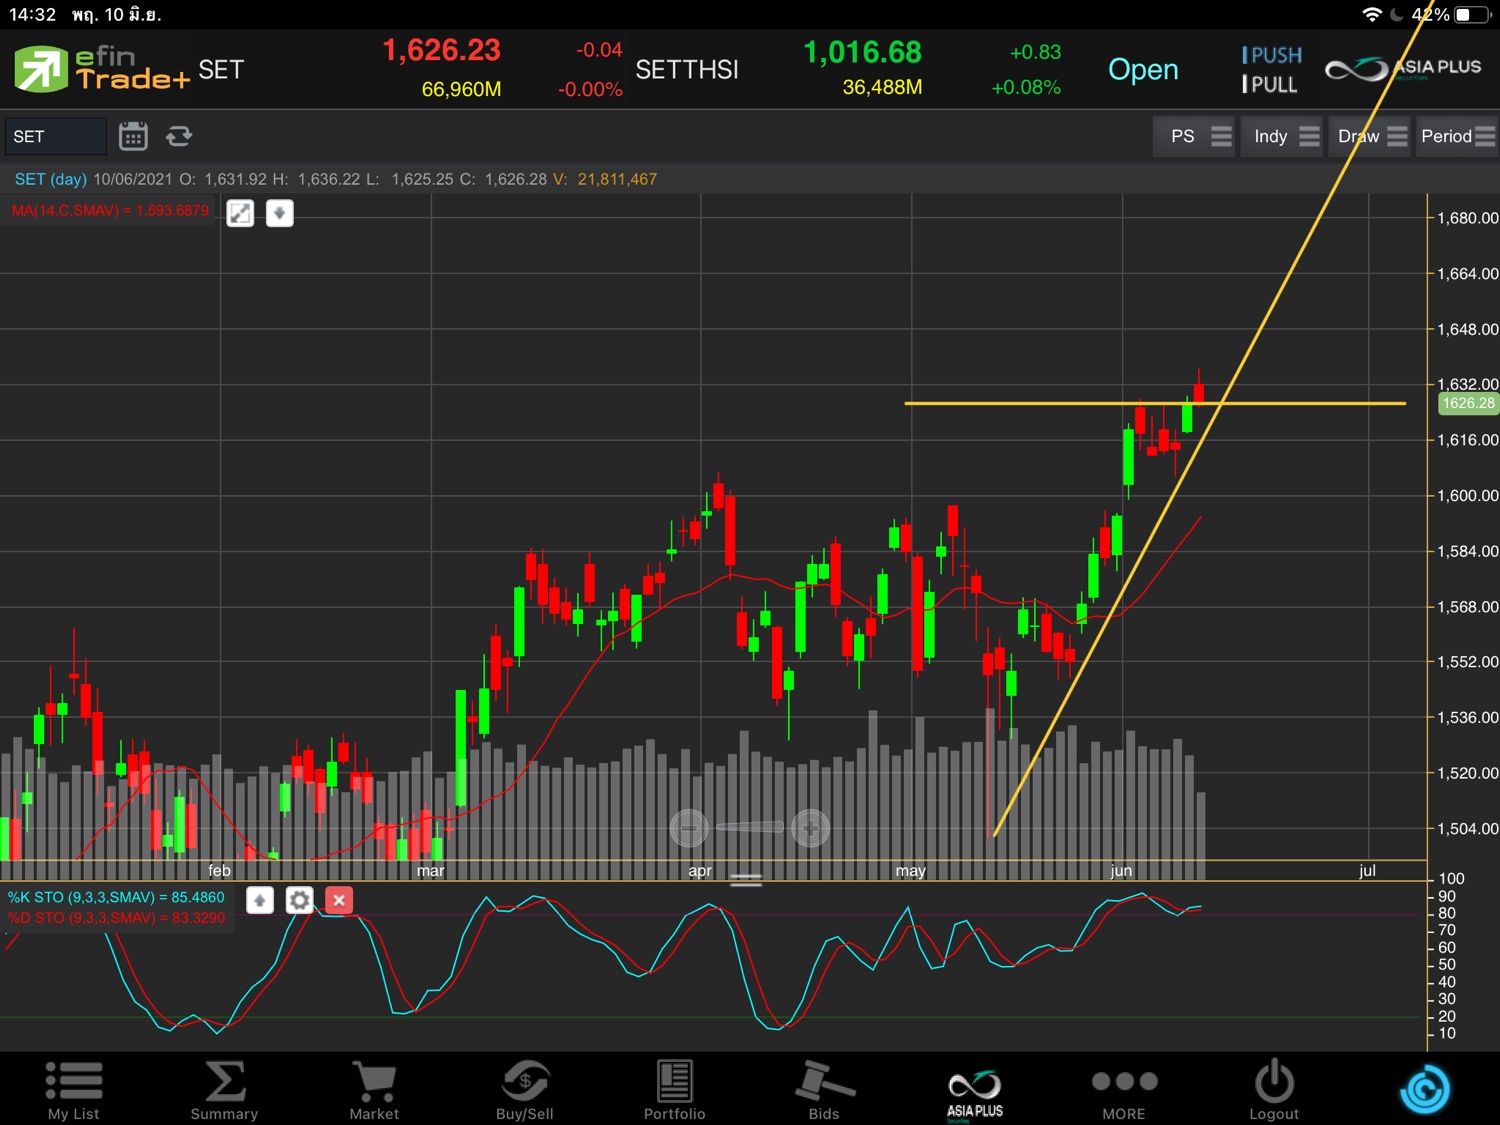The height and width of the screenshot is (1125, 1500).
Task: Tap the 1626.28 current price tag
Action: (1468, 403)
